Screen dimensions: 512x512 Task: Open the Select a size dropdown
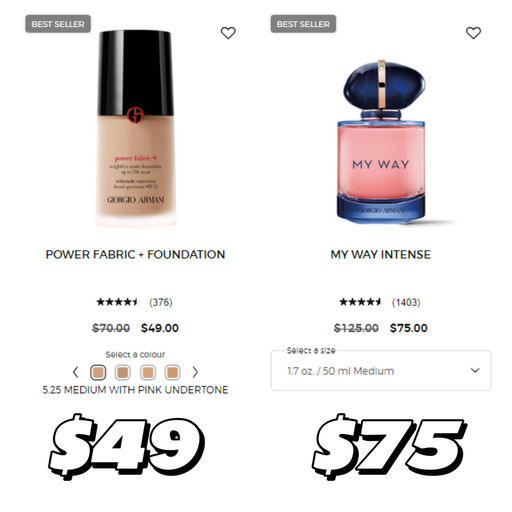(381, 370)
